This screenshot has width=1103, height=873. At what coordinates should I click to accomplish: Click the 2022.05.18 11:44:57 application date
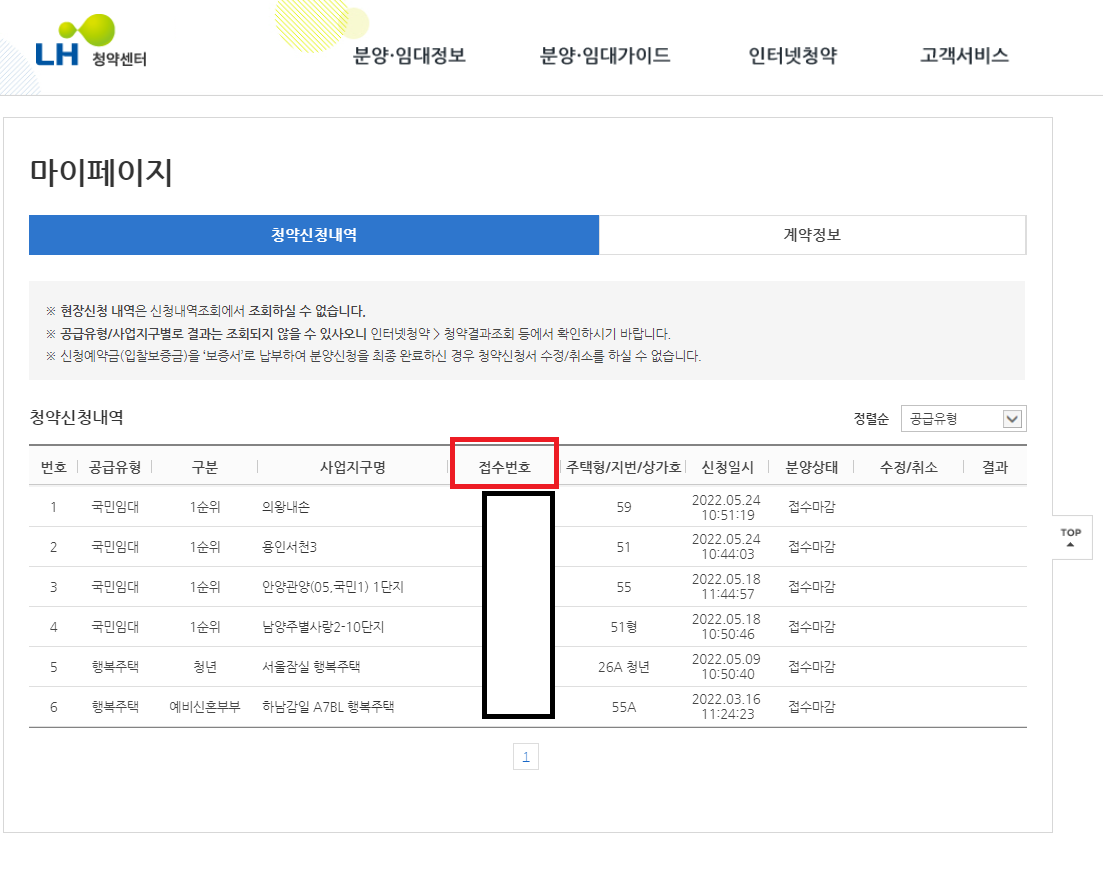(x=727, y=587)
